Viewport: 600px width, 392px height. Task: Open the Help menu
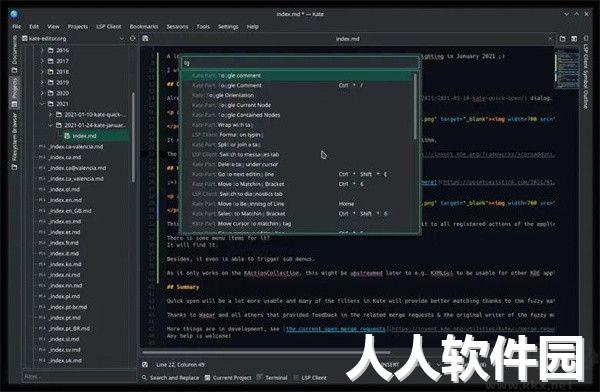point(253,27)
